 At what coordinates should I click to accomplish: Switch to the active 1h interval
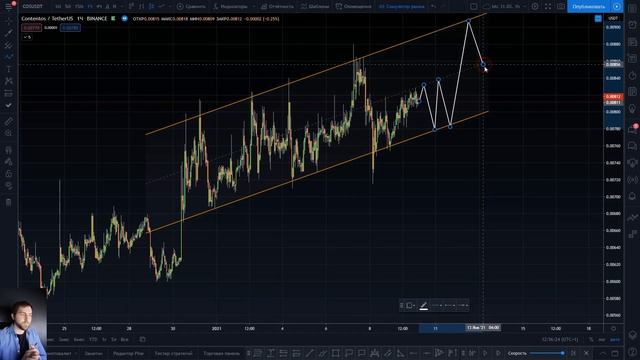pyautogui.click(x=90, y=6)
